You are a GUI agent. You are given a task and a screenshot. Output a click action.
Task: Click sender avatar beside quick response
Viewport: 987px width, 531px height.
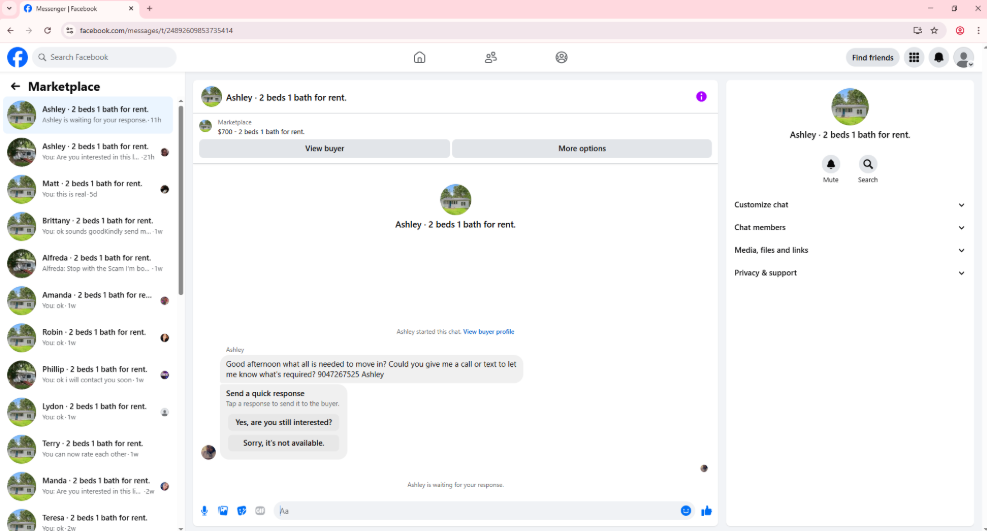pyautogui.click(x=208, y=452)
